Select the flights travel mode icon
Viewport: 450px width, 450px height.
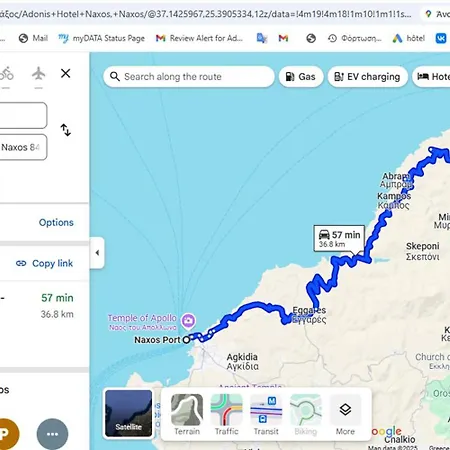[x=39, y=73]
